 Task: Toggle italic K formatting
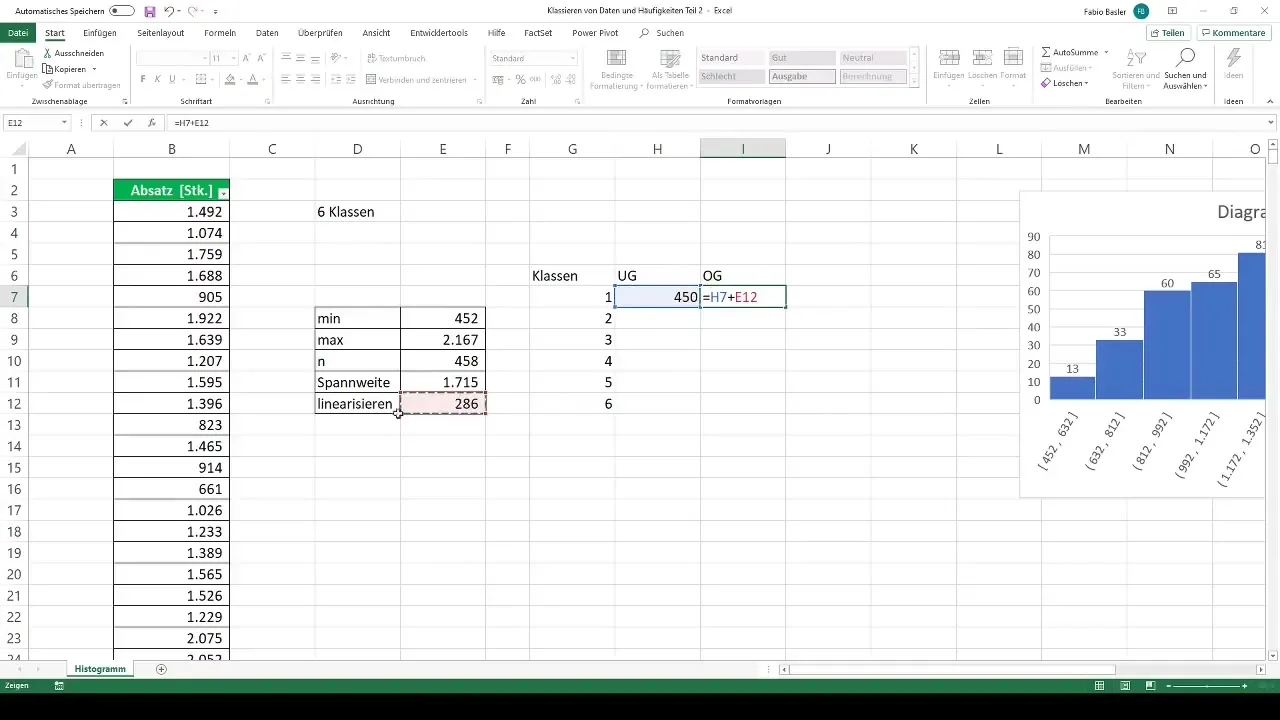158,79
